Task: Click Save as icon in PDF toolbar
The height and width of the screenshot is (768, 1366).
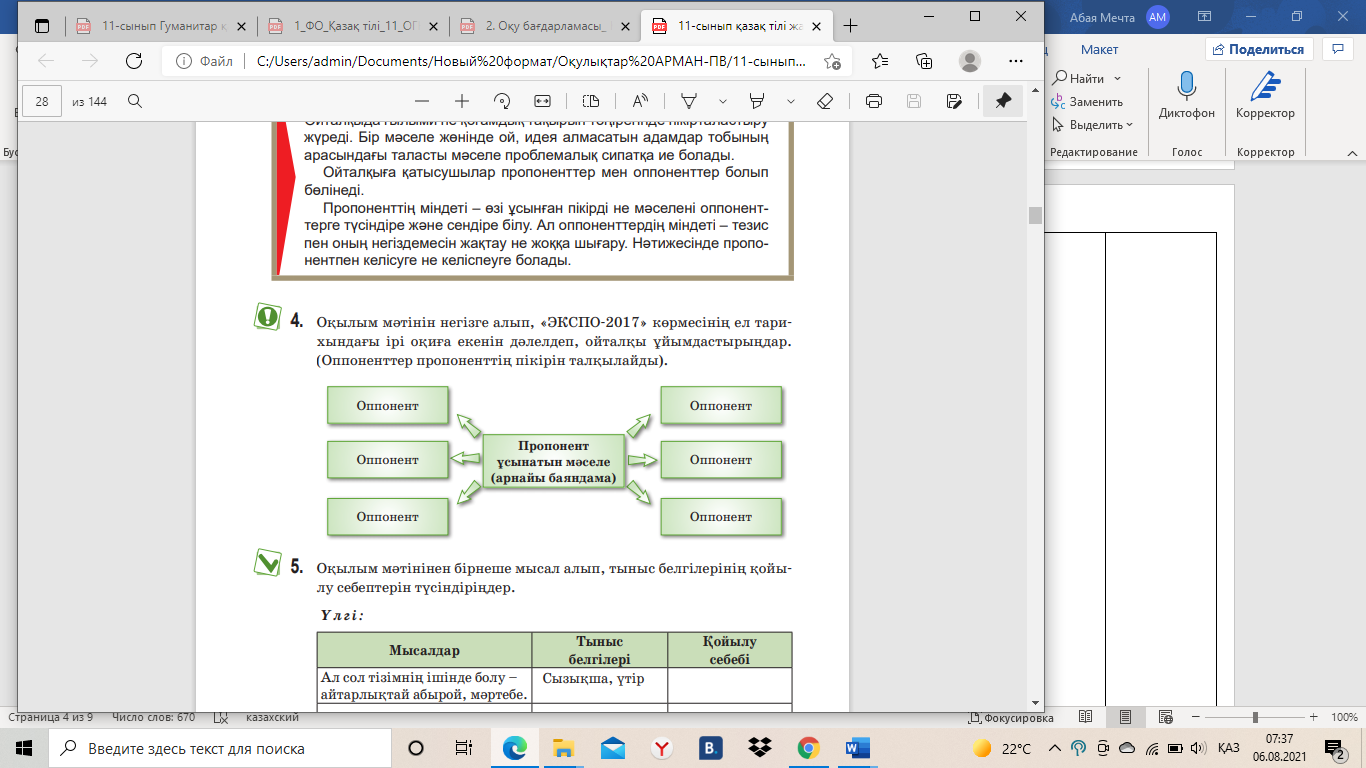Action: point(954,101)
